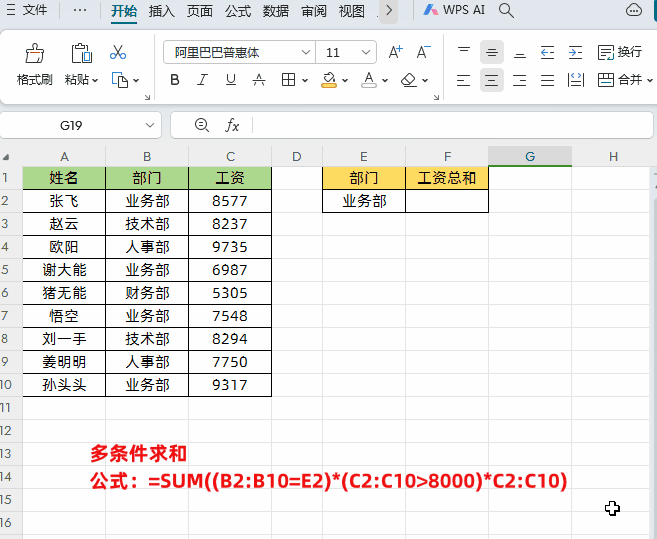The width and height of the screenshot is (657, 539).
Task: Expand the Name Box dropdown
Action: [150, 125]
